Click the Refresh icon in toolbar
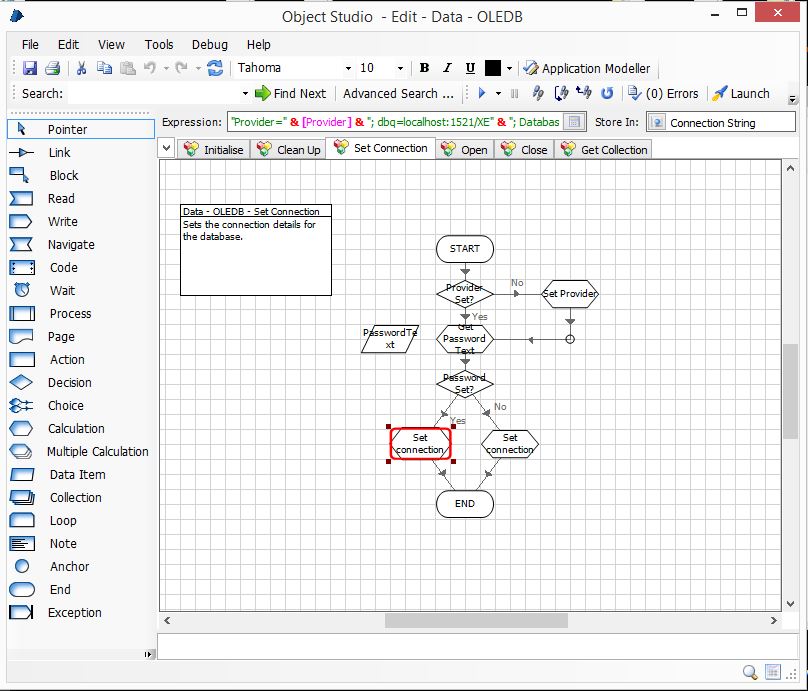This screenshot has width=808, height=691. tap(215, 69)
